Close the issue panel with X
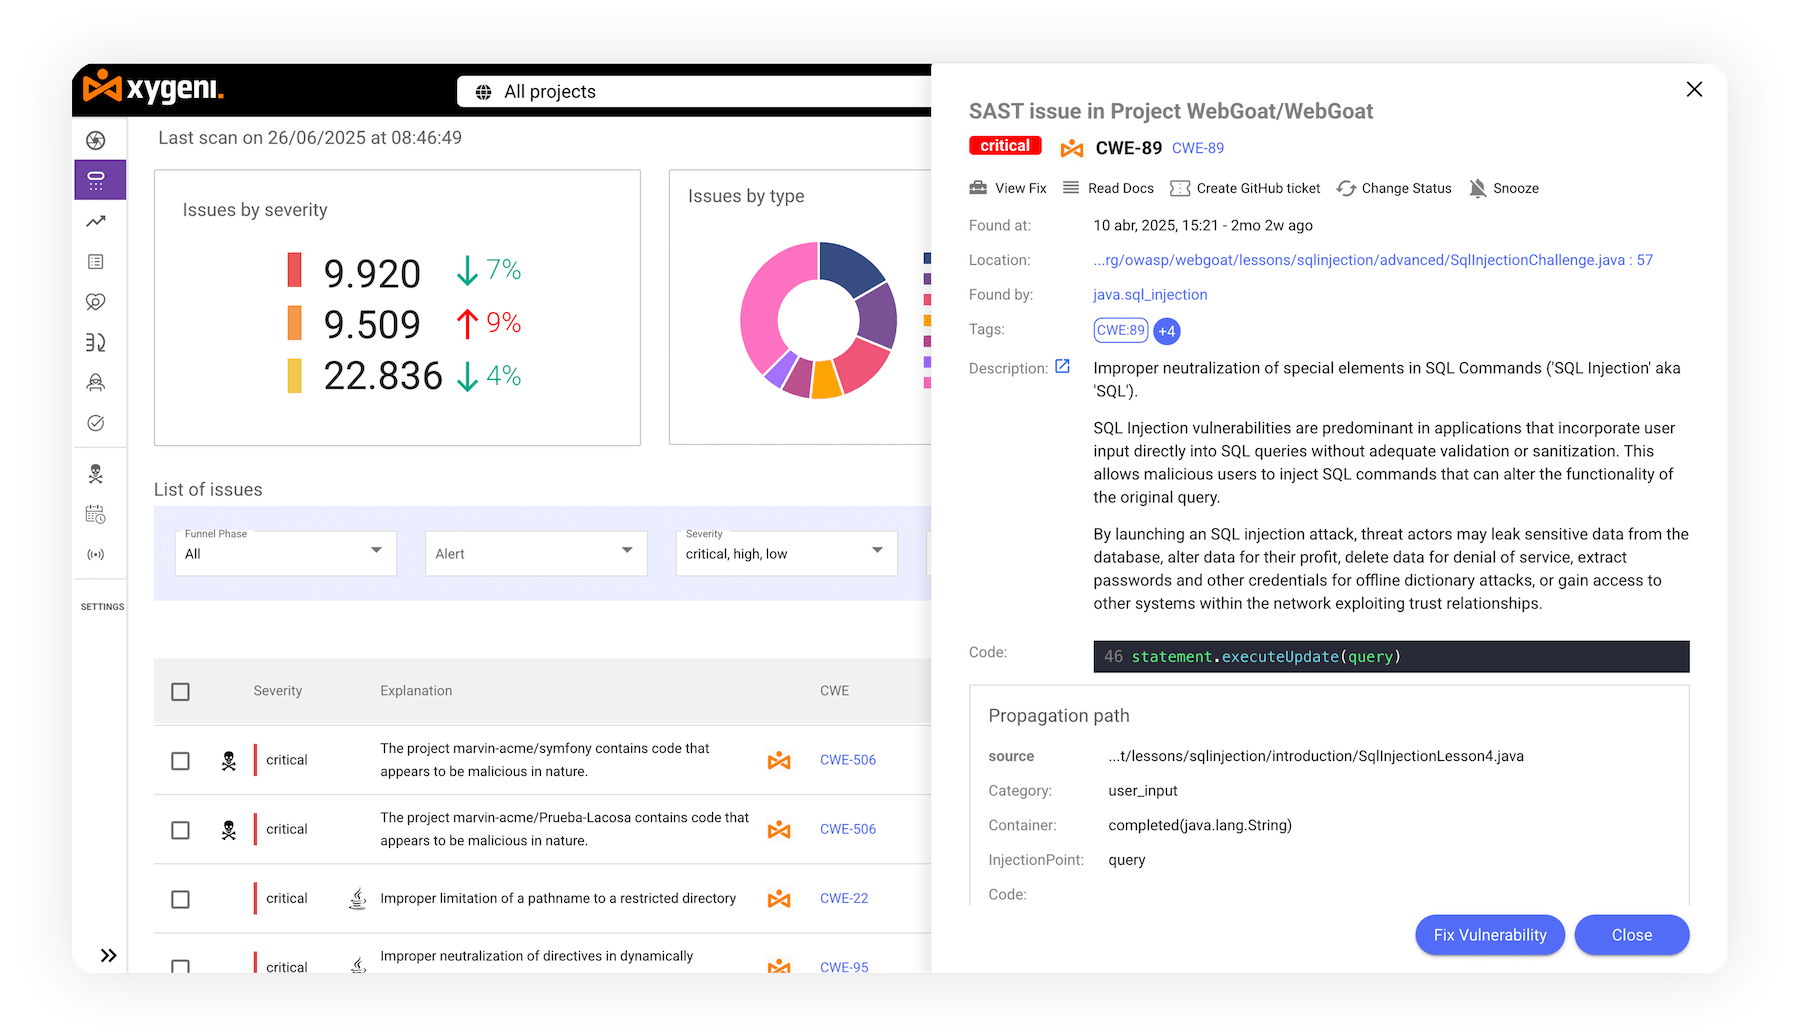The width and height of the screenshot is (1800, 1036). [x=1694, y=89]
